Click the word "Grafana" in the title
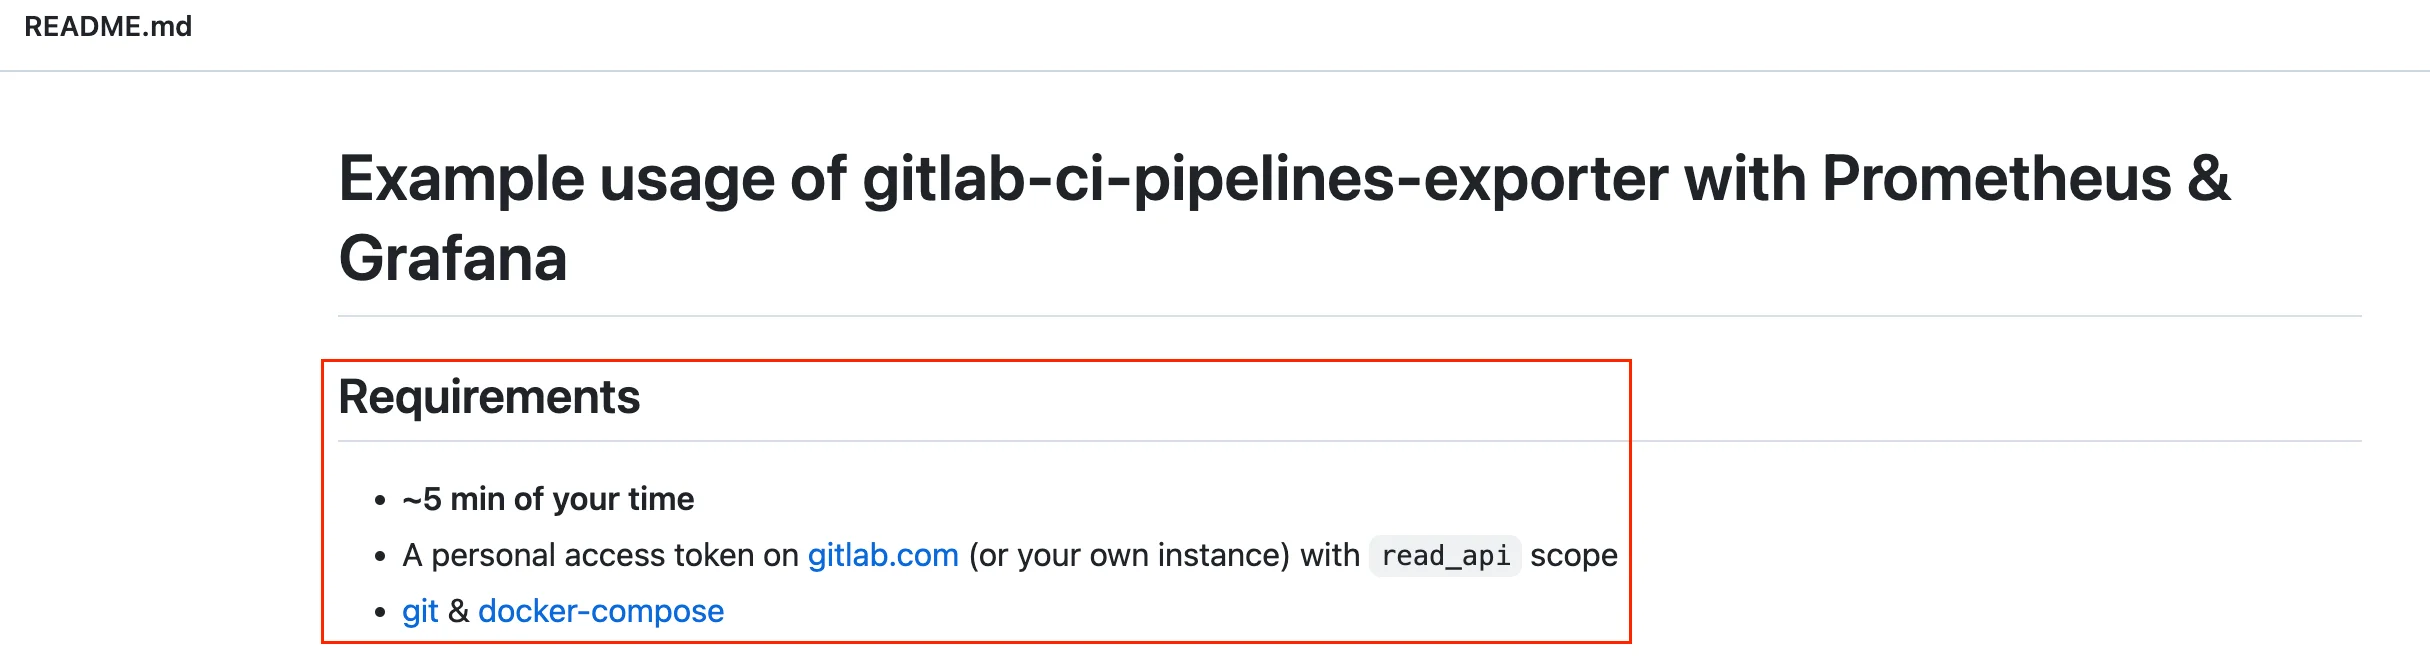 click(x=453, y=258)
